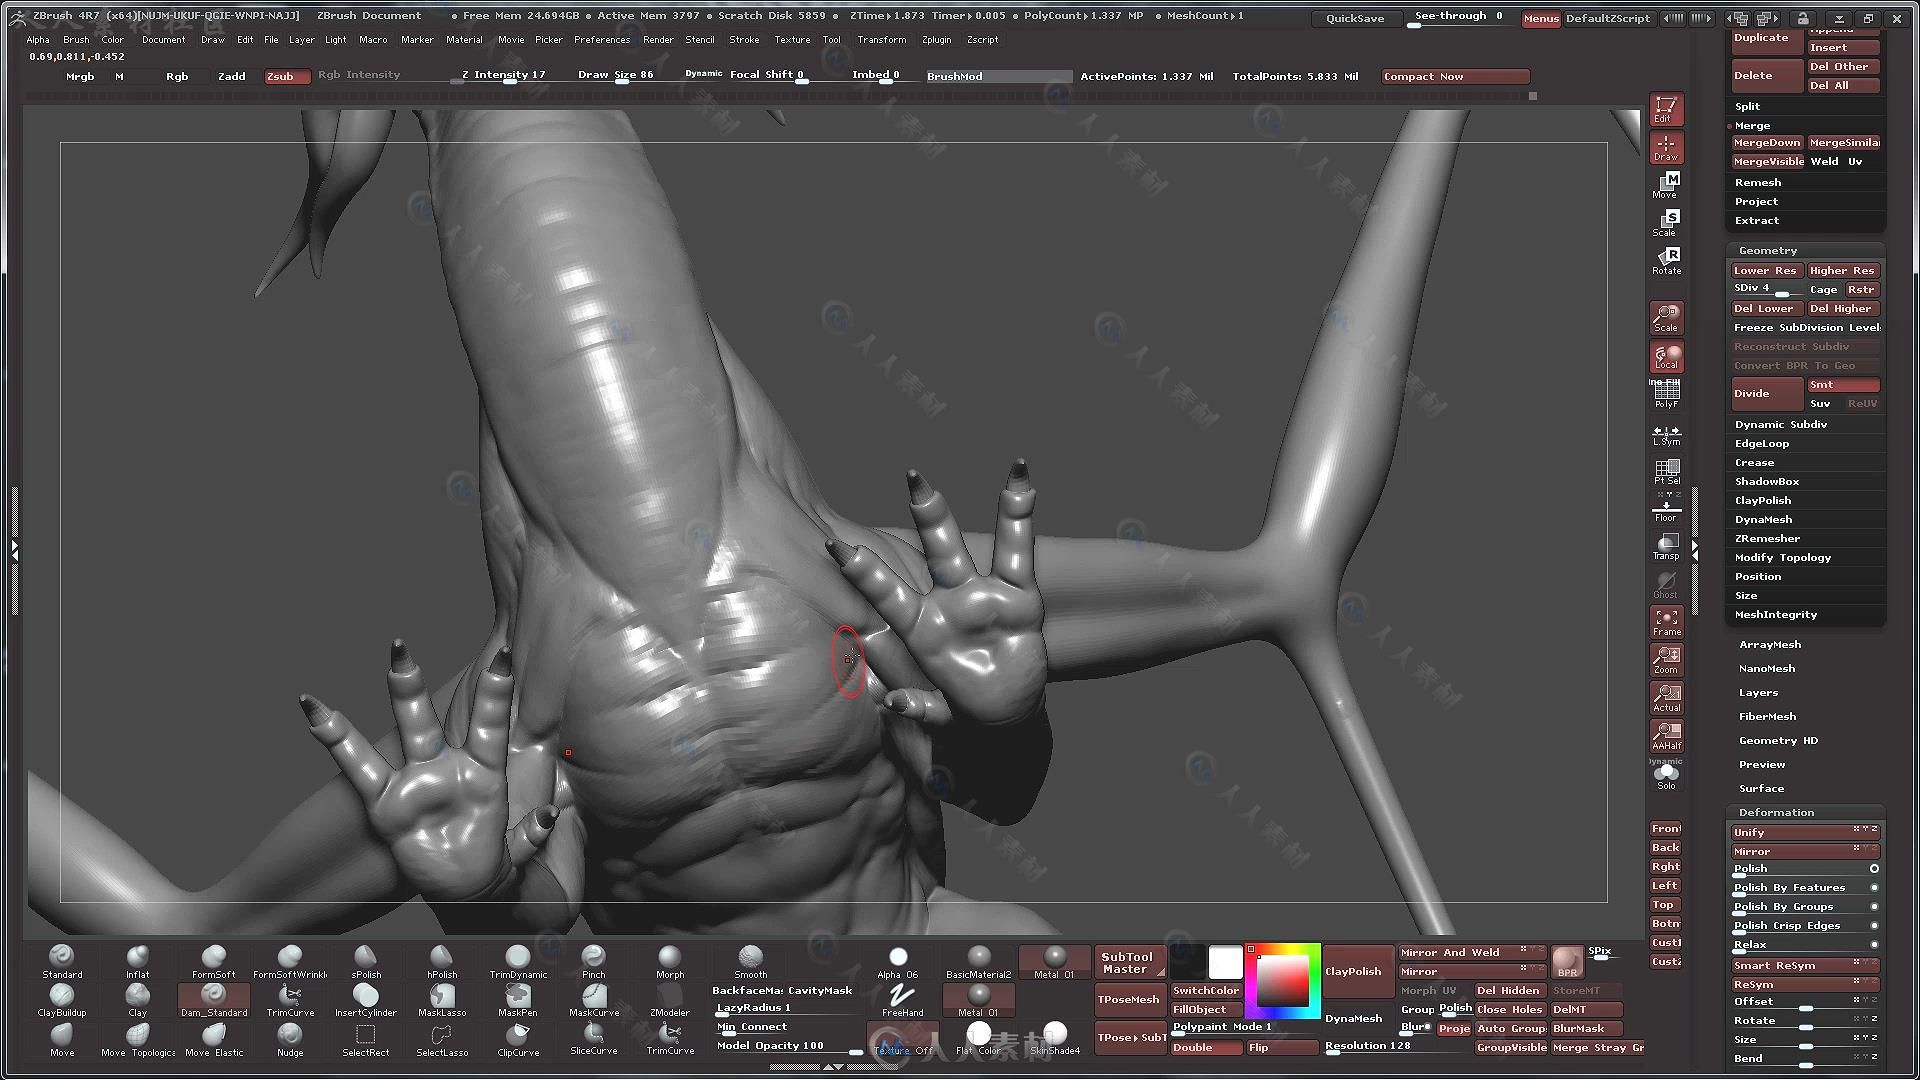The width and height of the screenshot is (1920, 1080).
Task: Select the Dam_Standard brush
Action: coord(214,1000)
